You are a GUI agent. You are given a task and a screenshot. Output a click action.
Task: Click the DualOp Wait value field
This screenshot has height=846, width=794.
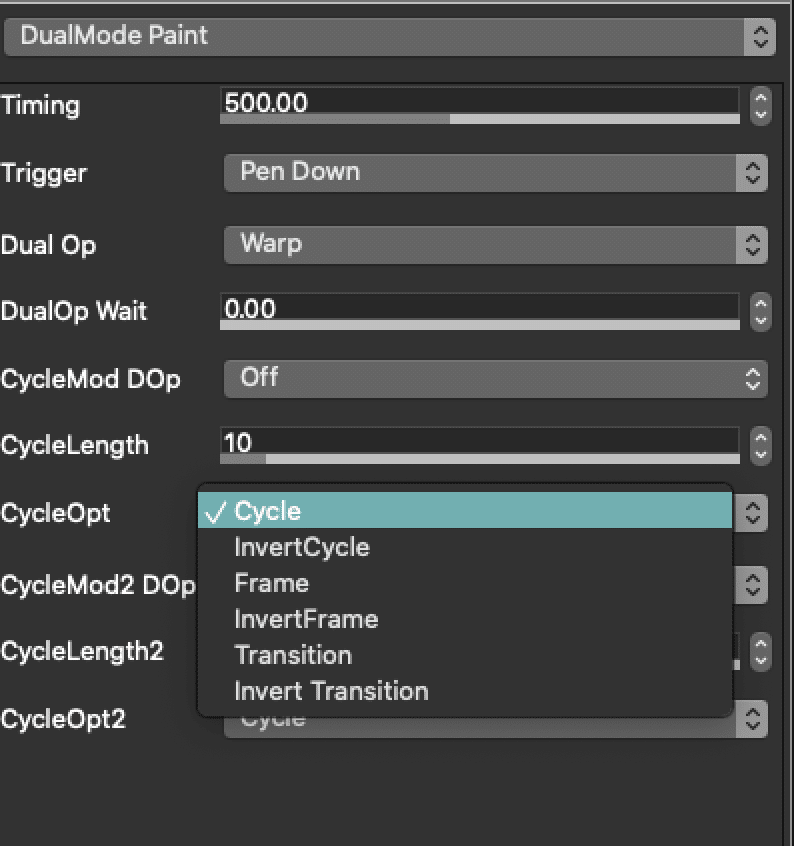click(480, 307)
